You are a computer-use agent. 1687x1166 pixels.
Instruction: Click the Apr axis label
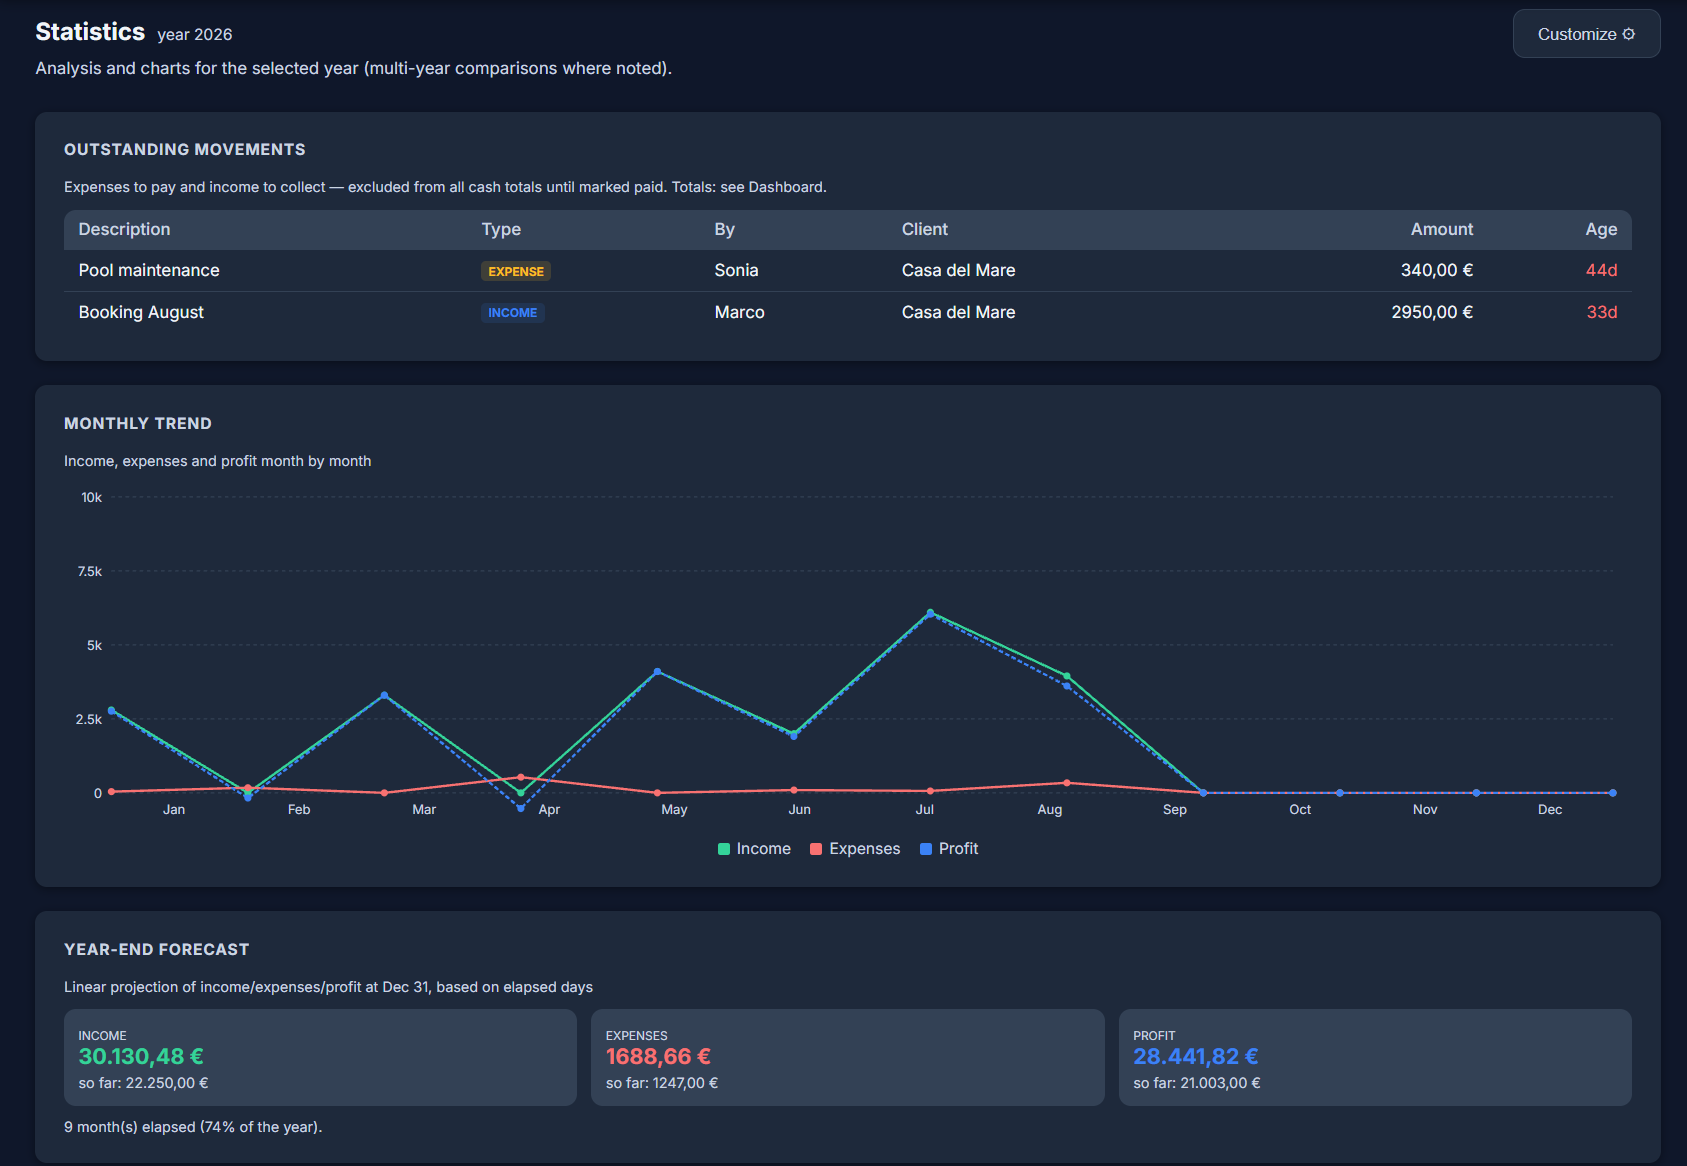tap(549, 809)
